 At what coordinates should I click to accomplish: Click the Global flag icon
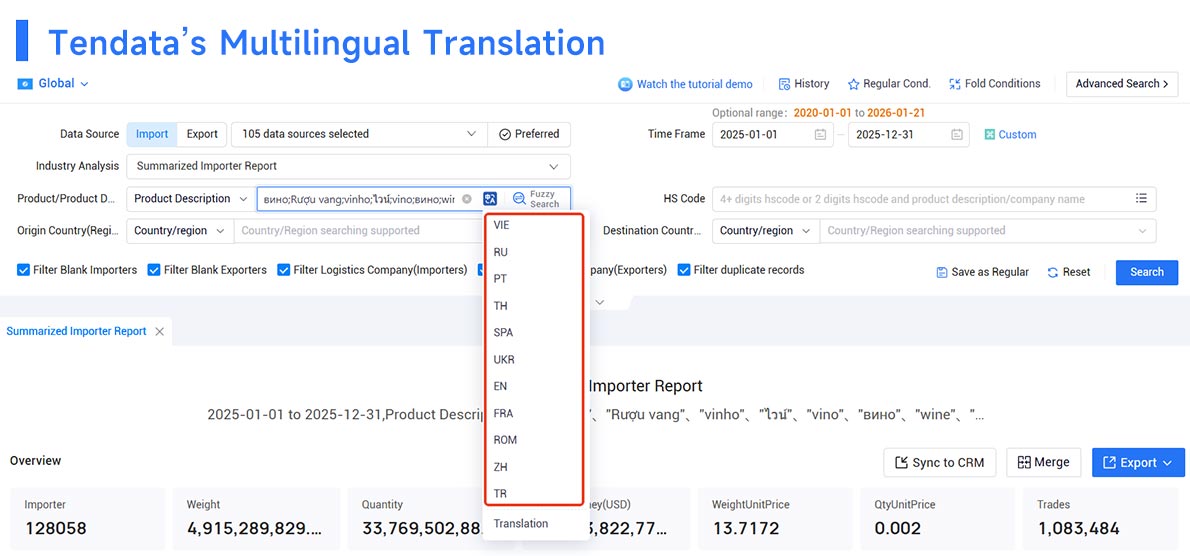tap(25, 84)
